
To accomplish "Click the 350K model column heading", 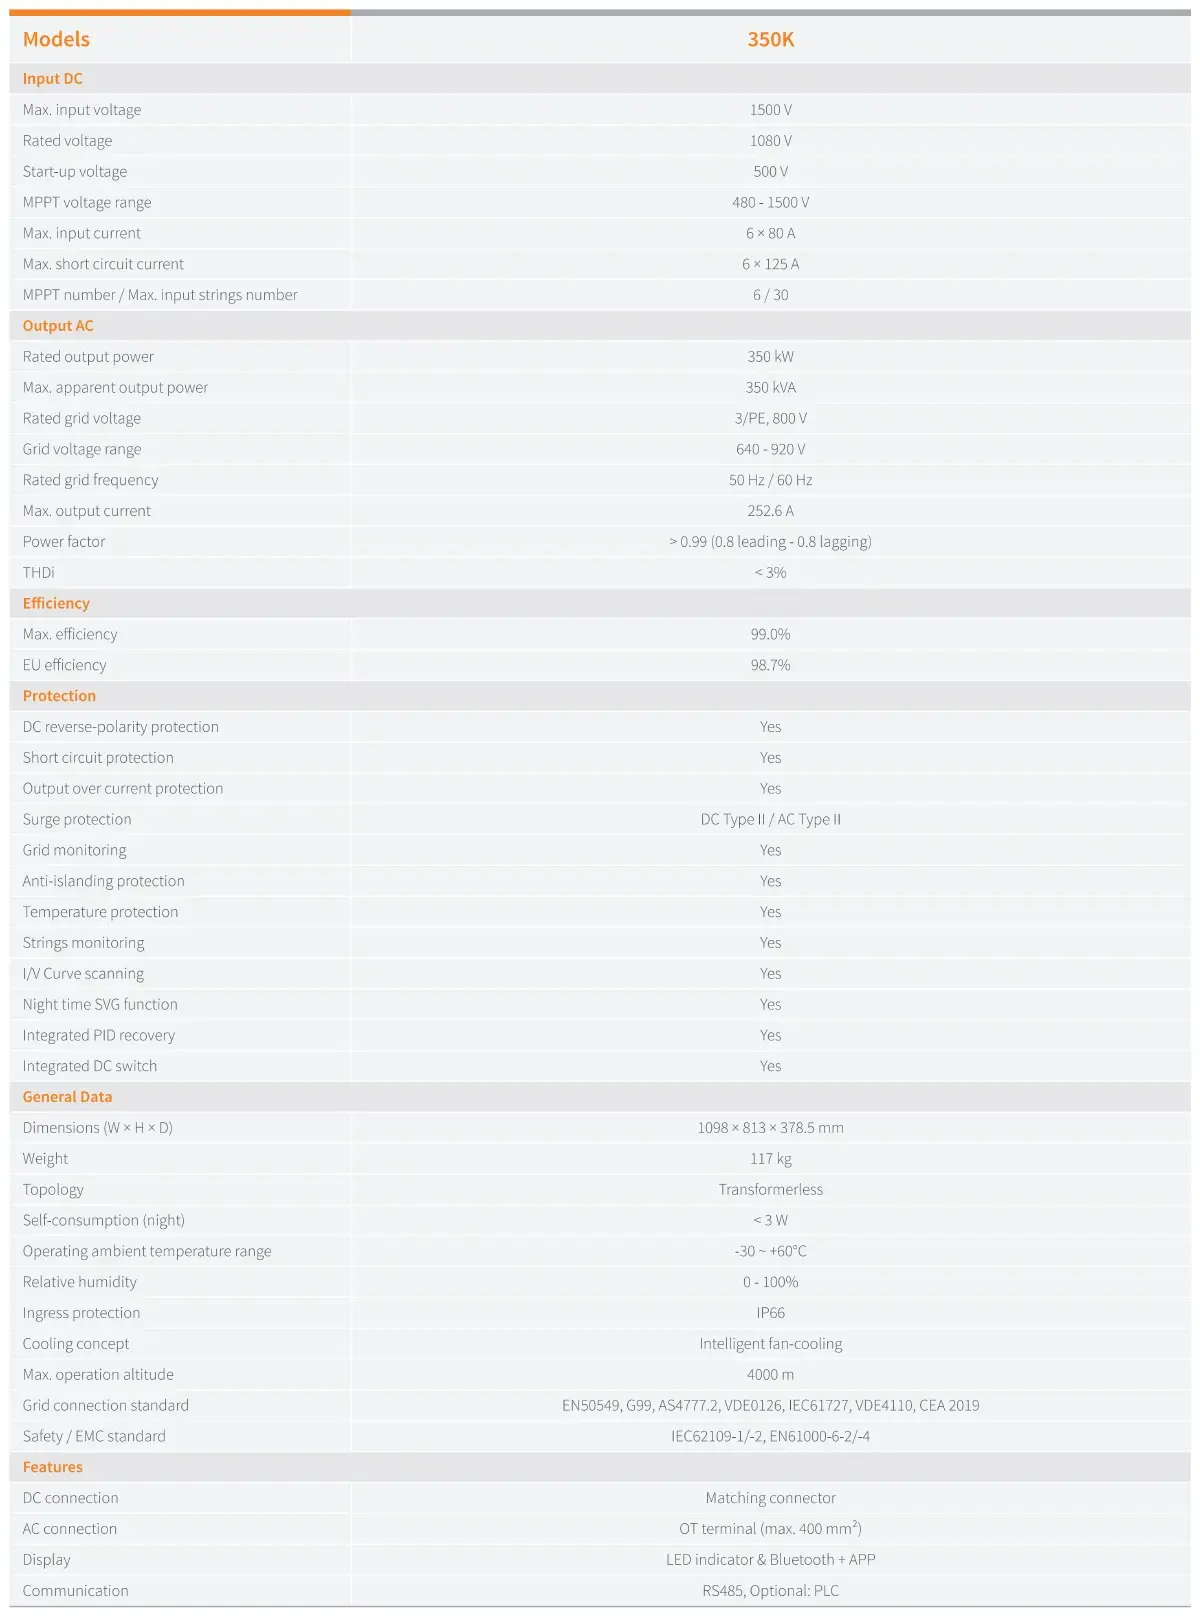I will click(770, 39).
